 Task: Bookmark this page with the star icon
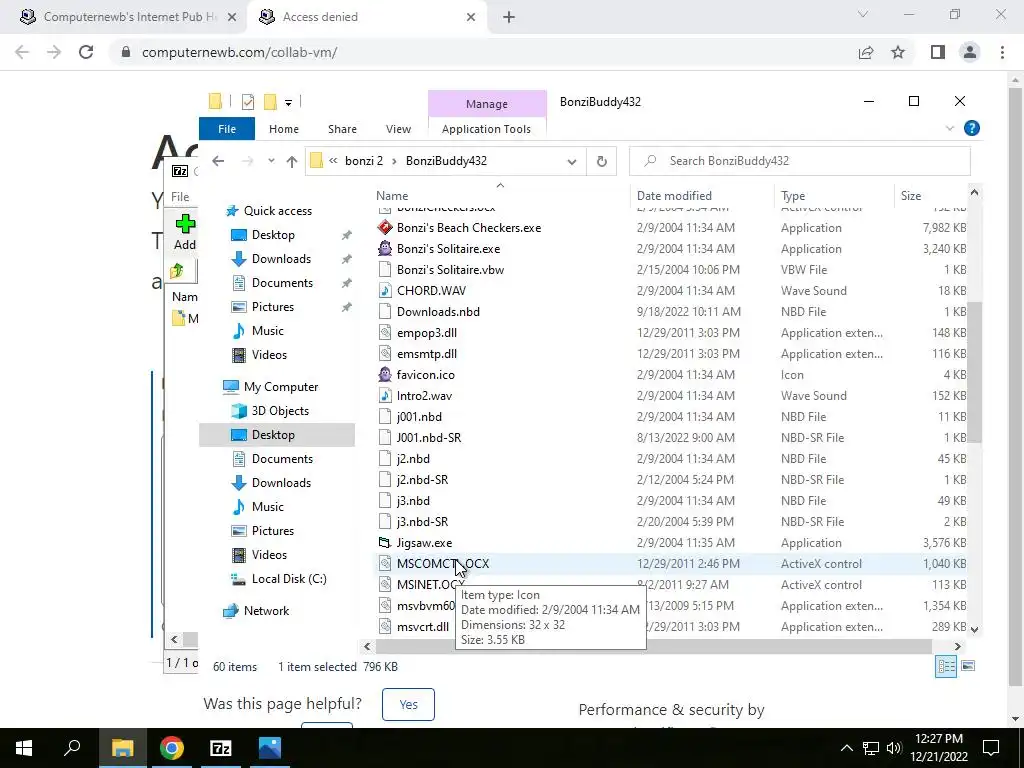pos(898,52)
